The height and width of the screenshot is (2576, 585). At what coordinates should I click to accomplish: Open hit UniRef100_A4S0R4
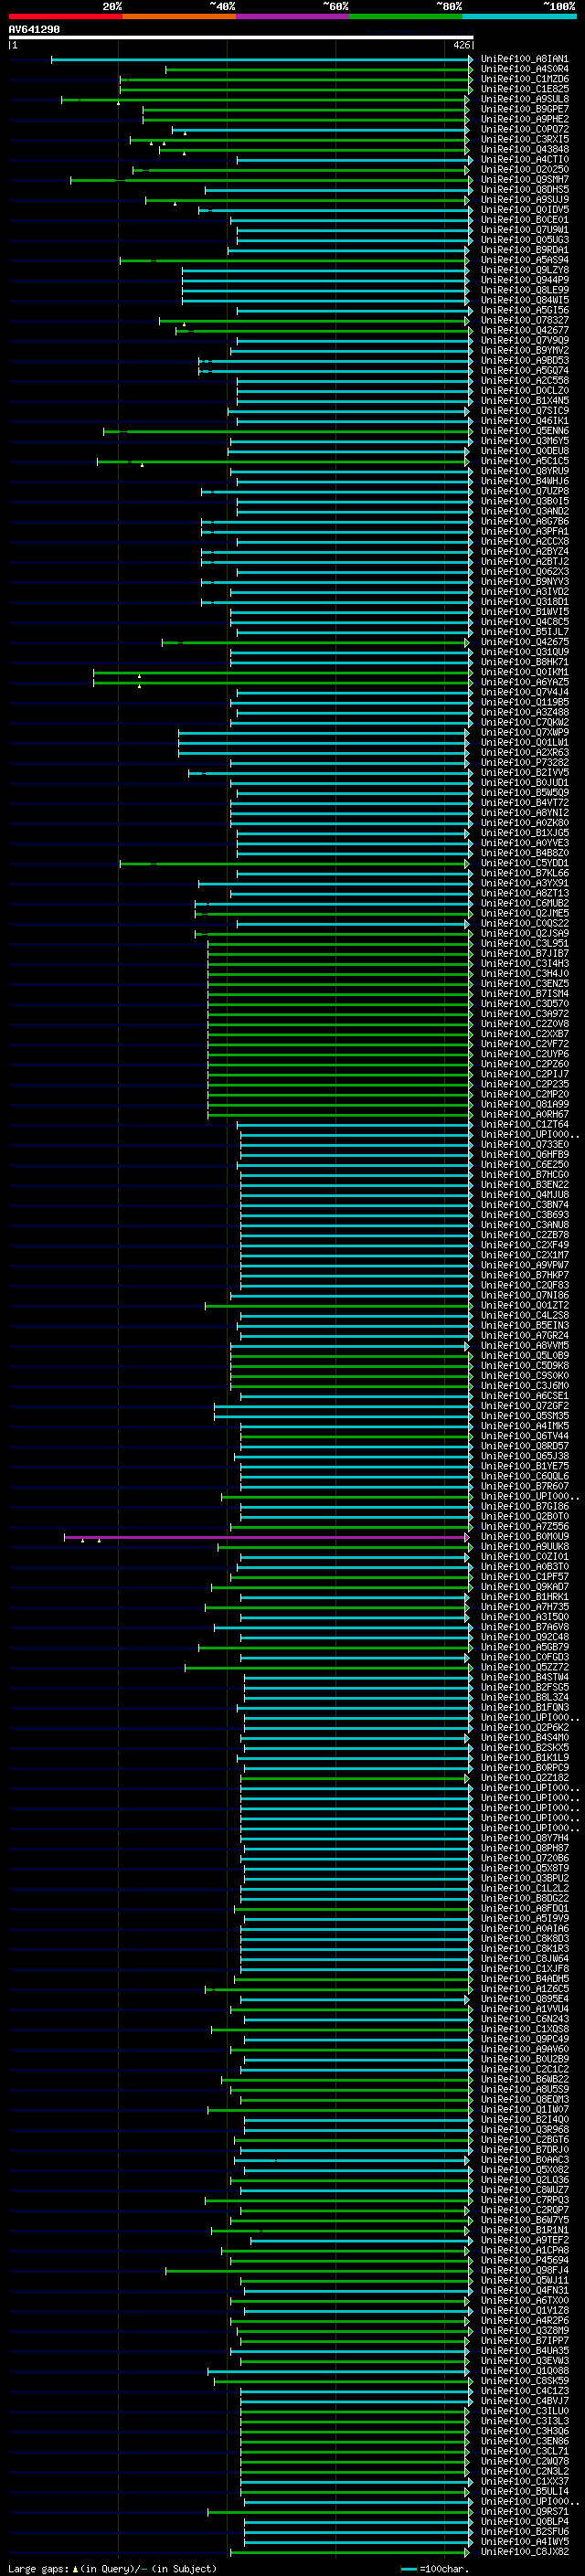tap(525, 69)
